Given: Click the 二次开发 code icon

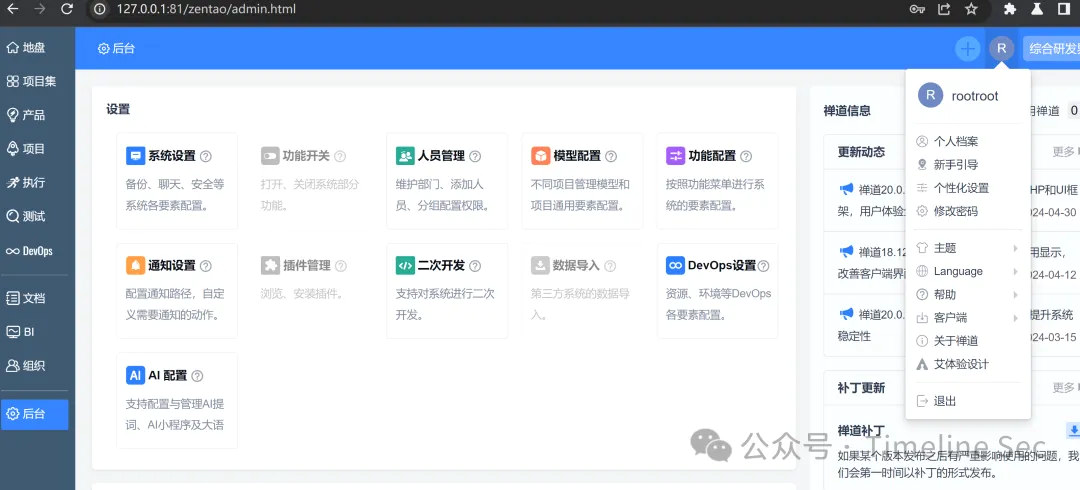Looking at the screenshot, I should 405,266.
